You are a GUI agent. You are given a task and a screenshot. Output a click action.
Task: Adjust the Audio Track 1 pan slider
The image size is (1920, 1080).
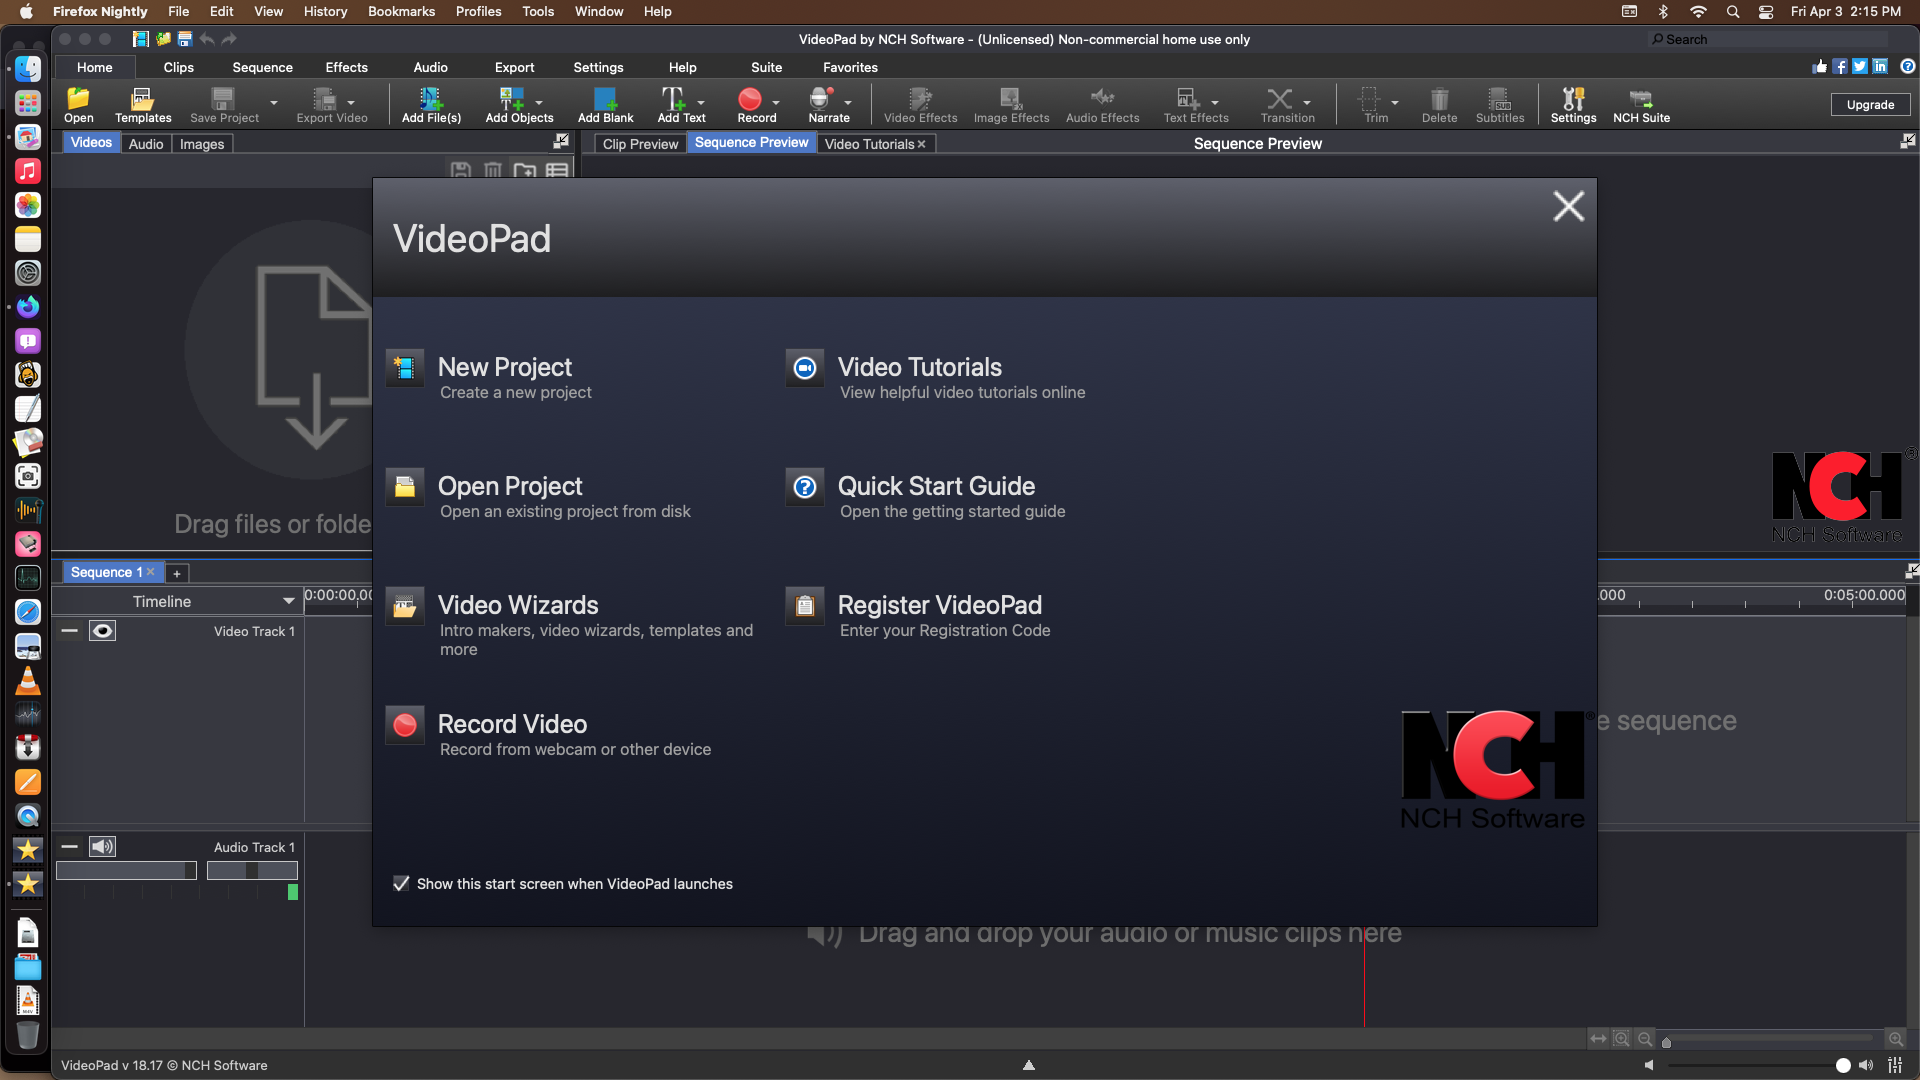click(x=252, y=870)
